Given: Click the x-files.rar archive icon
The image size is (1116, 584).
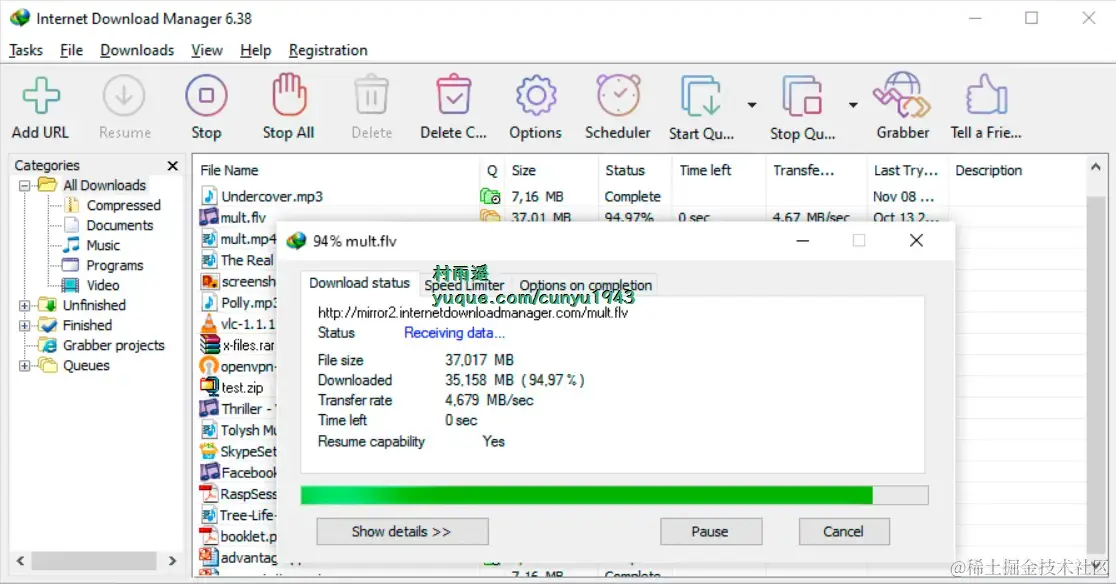Looking at the screenshot, I should [x=209, y=345].
